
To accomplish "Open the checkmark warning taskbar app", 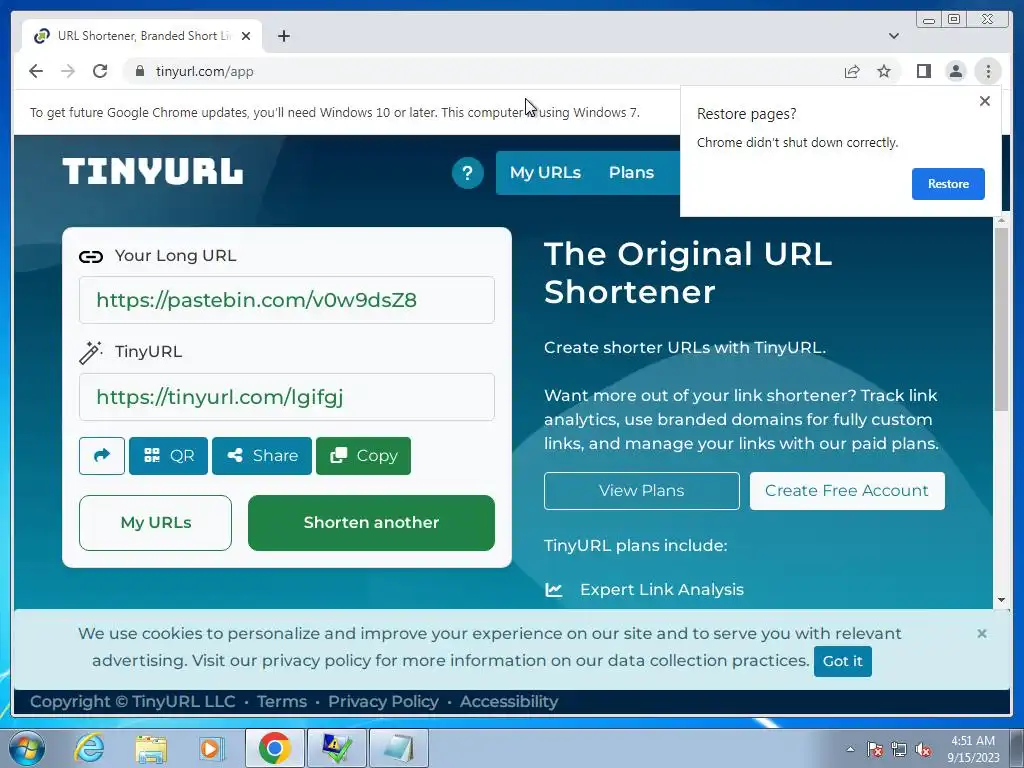I will pos(337,748).
